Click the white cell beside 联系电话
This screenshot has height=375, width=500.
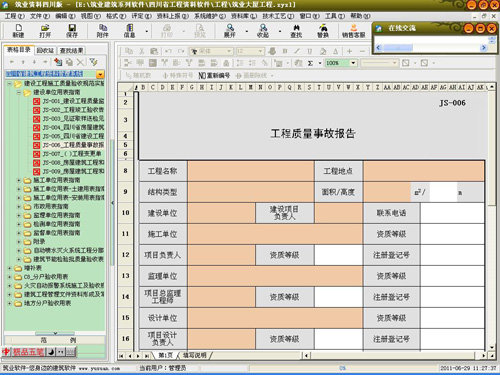pos(452,213)
